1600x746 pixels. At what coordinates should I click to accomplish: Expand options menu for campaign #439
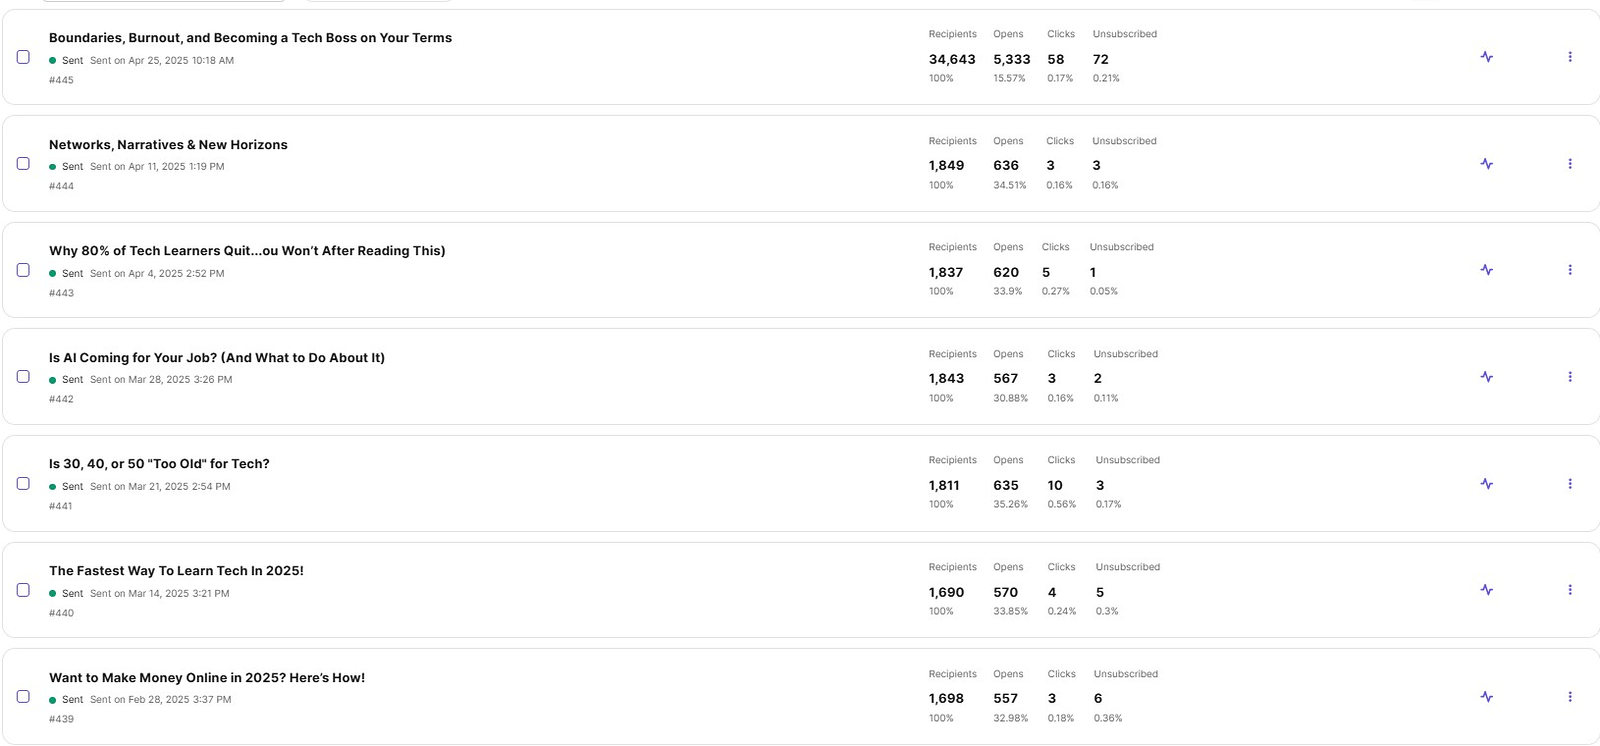click(x=1569, y=697)
